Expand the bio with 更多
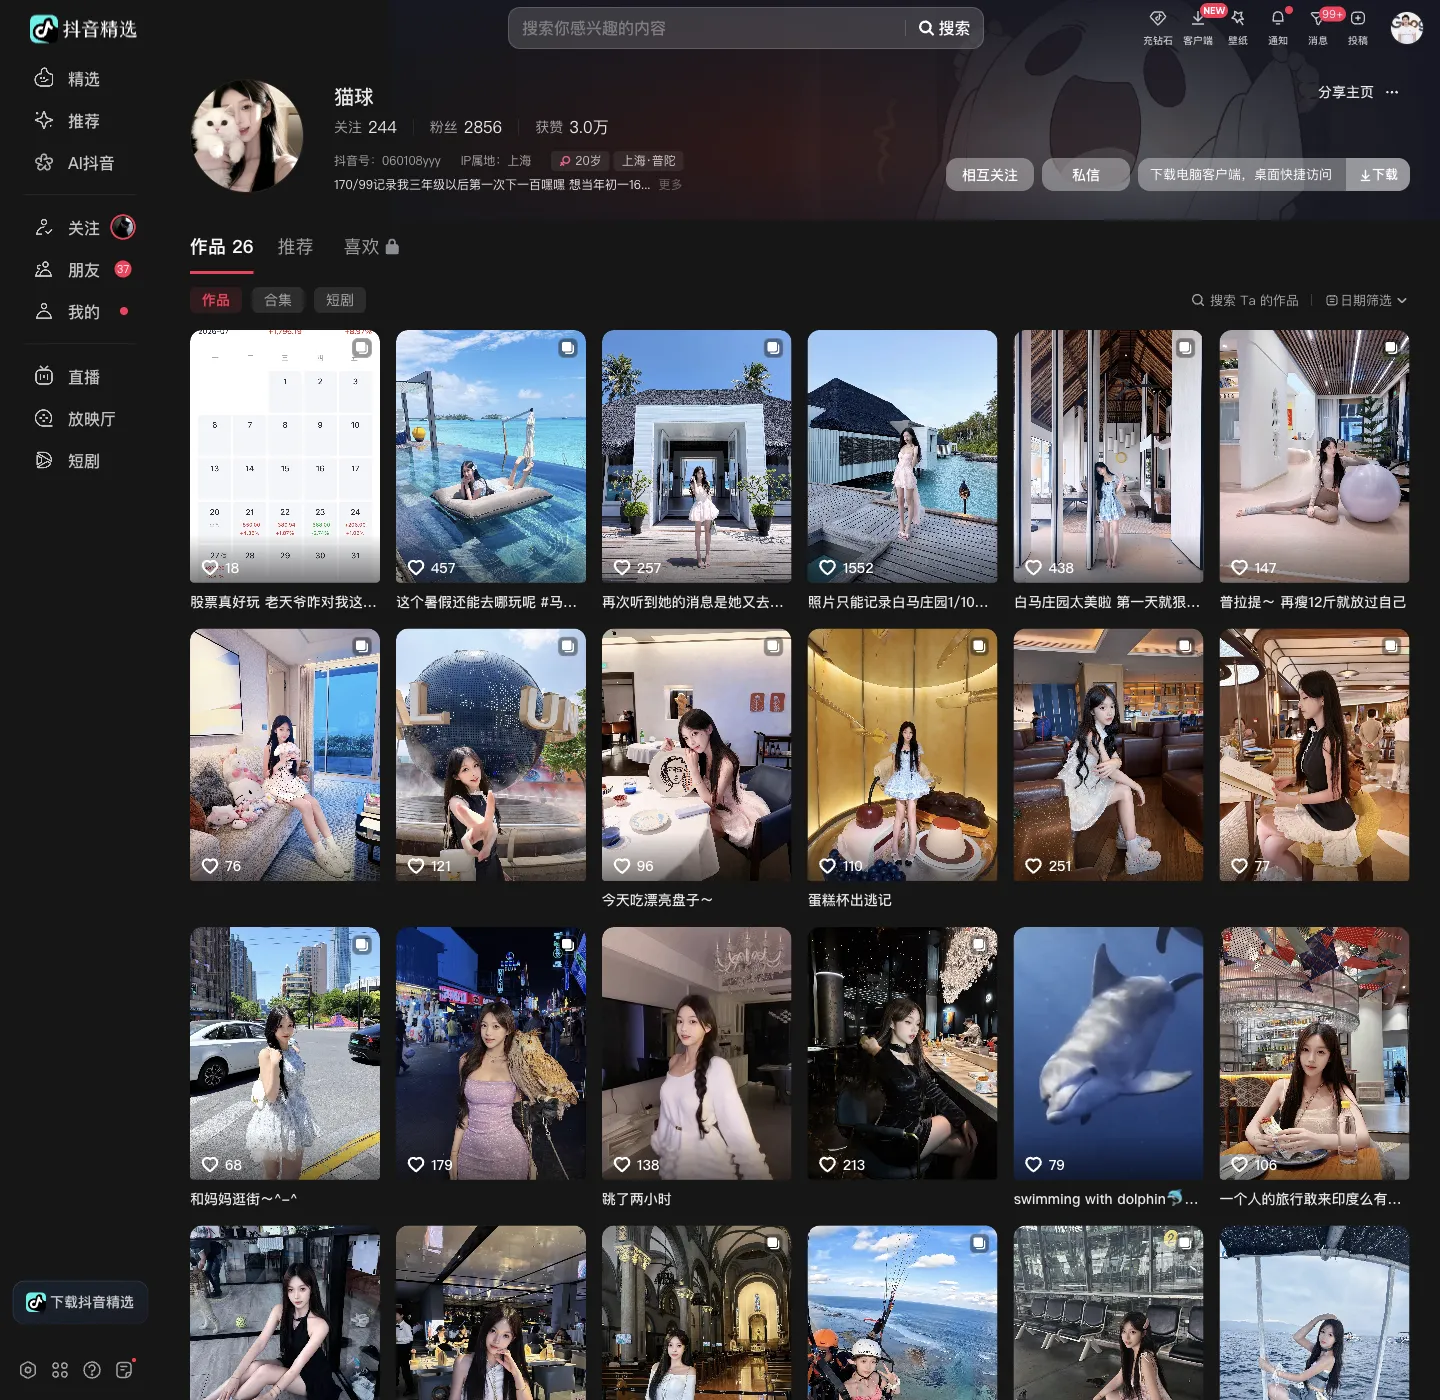This screenshot has width=1440, height=1400. 670,185
